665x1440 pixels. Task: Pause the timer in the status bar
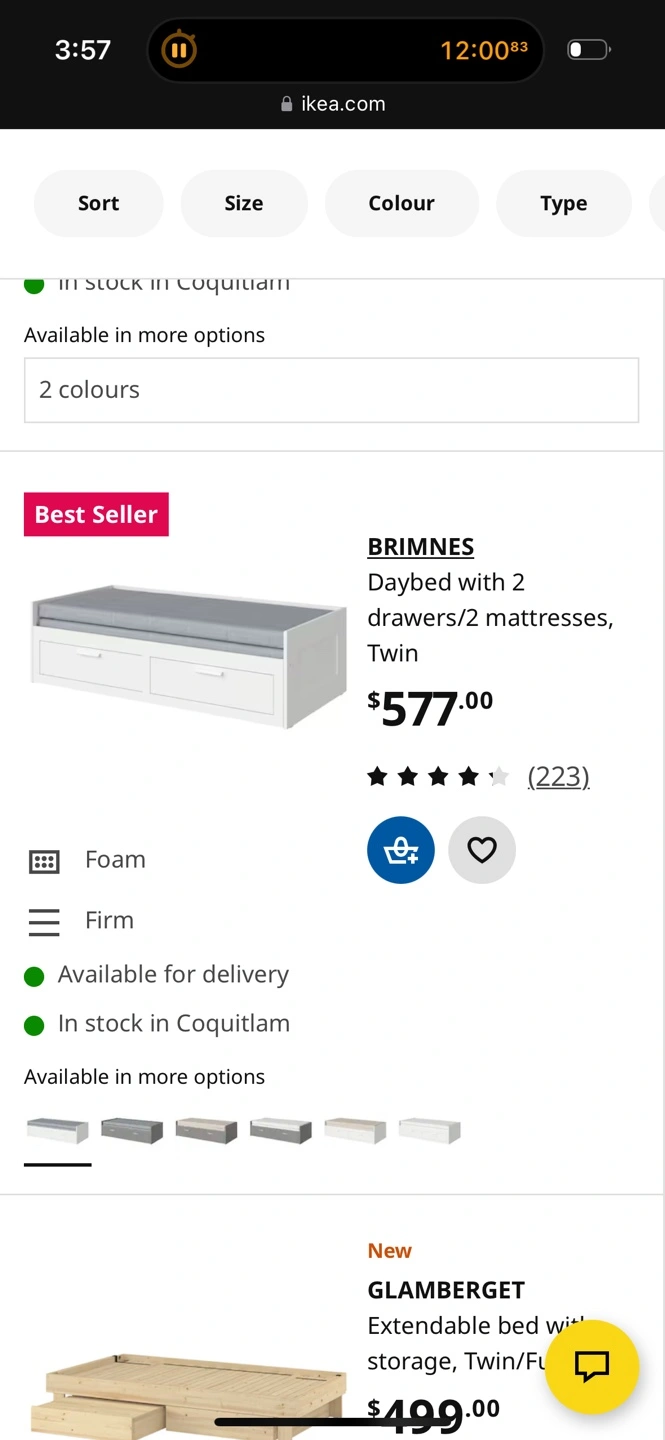coord(179,50)
